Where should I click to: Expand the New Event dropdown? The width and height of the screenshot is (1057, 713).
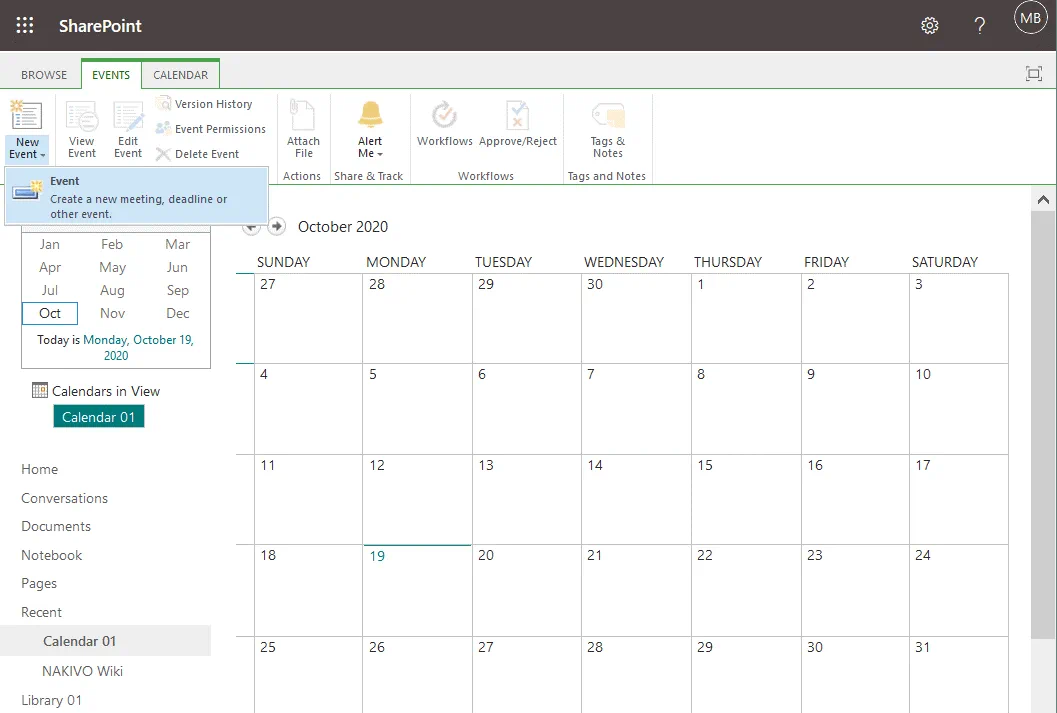coord(27,154)
